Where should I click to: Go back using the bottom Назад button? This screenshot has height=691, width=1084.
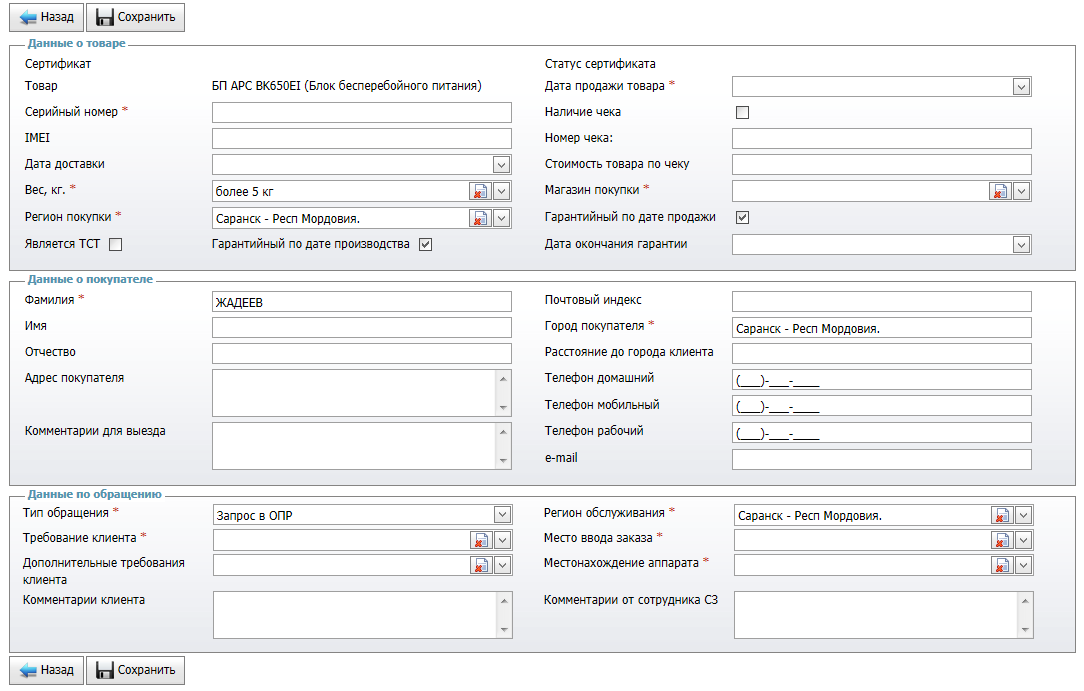click(x=46, y=670)
